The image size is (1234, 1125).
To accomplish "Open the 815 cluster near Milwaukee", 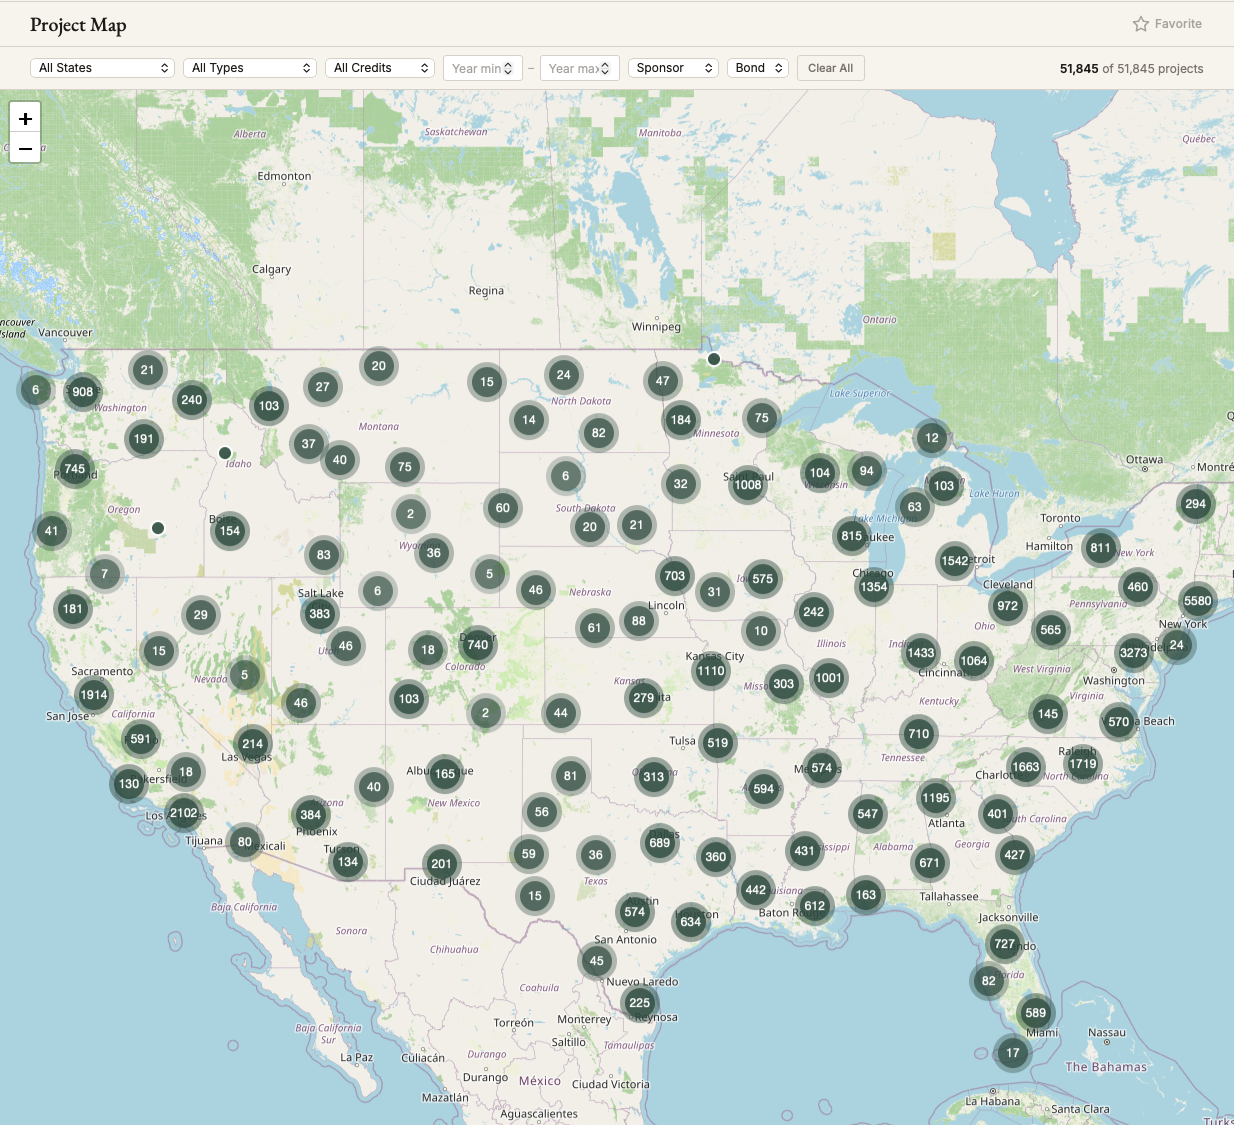I will 852,536.
